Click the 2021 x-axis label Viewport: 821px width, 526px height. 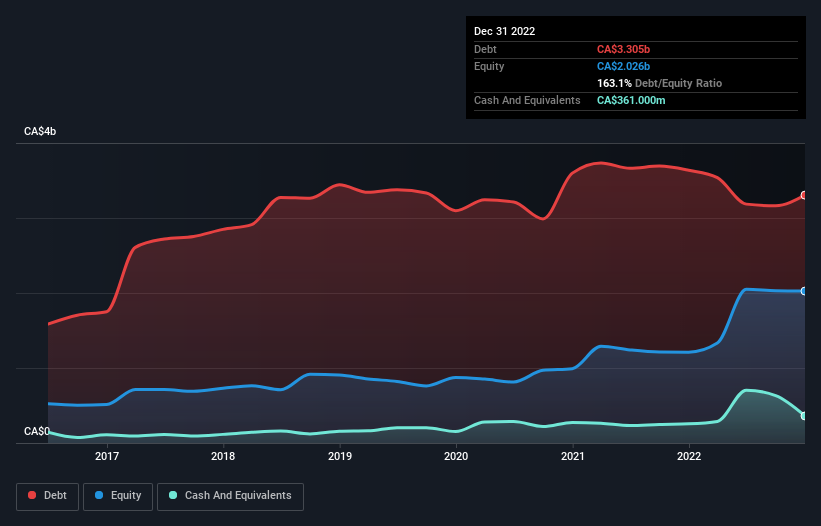tap(573, 456)
